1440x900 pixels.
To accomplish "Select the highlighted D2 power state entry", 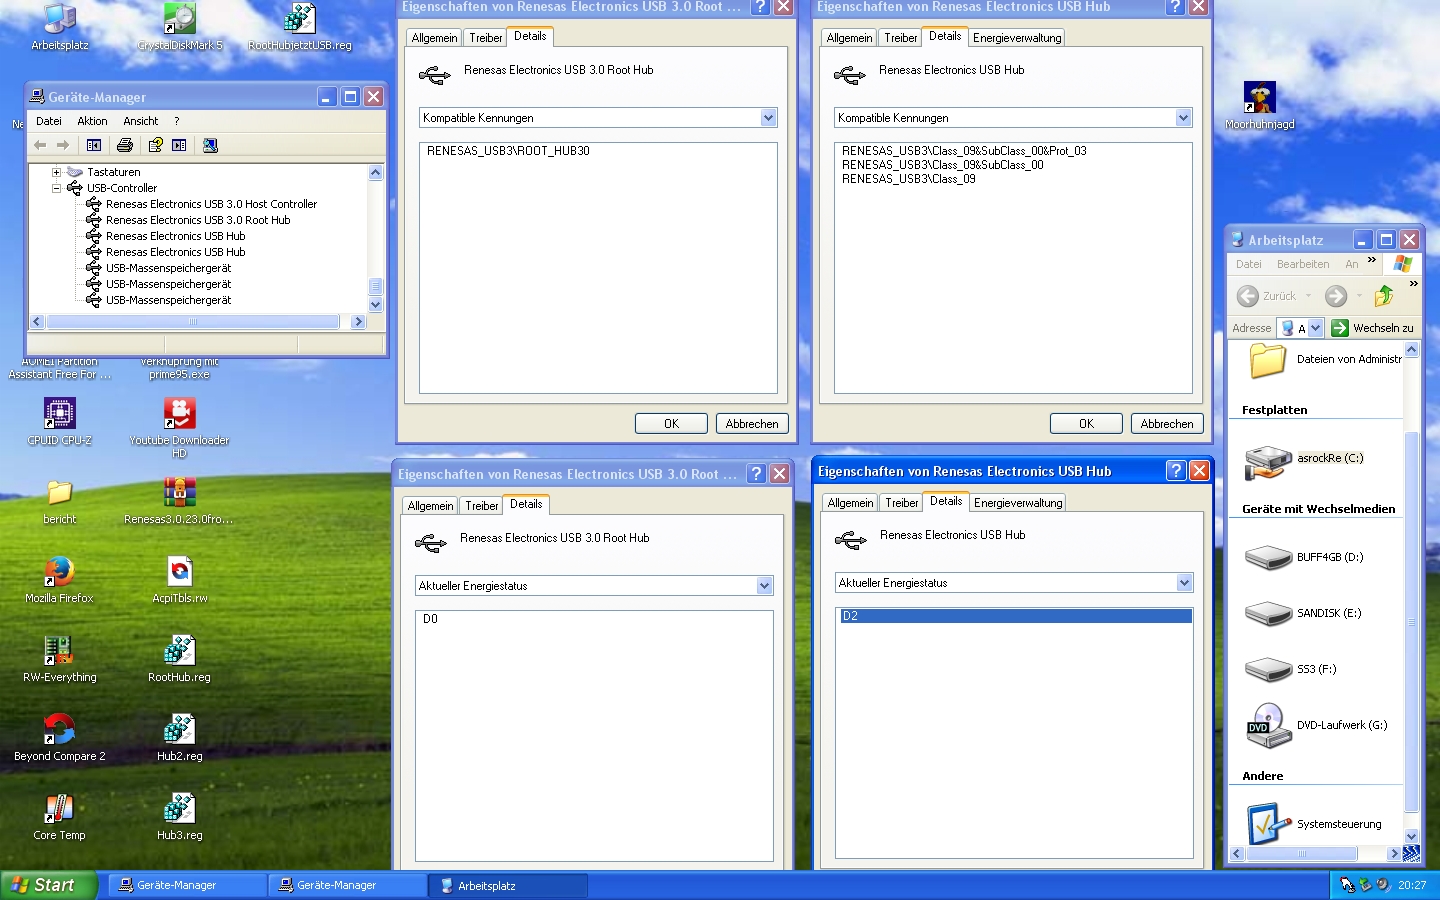I will click(1015, 616).
